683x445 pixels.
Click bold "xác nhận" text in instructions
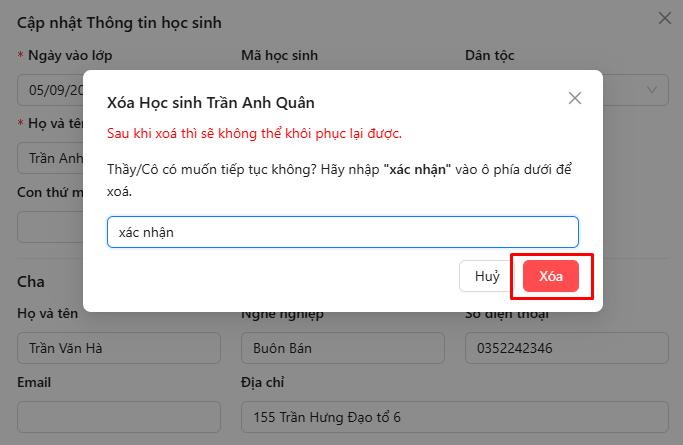pos(417,169)
